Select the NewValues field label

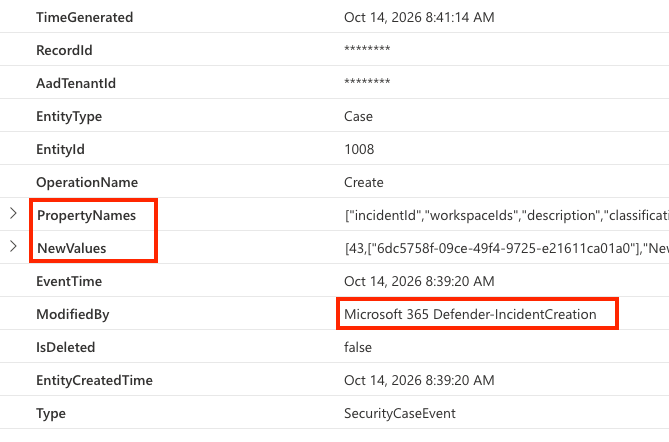coord(72,248)
